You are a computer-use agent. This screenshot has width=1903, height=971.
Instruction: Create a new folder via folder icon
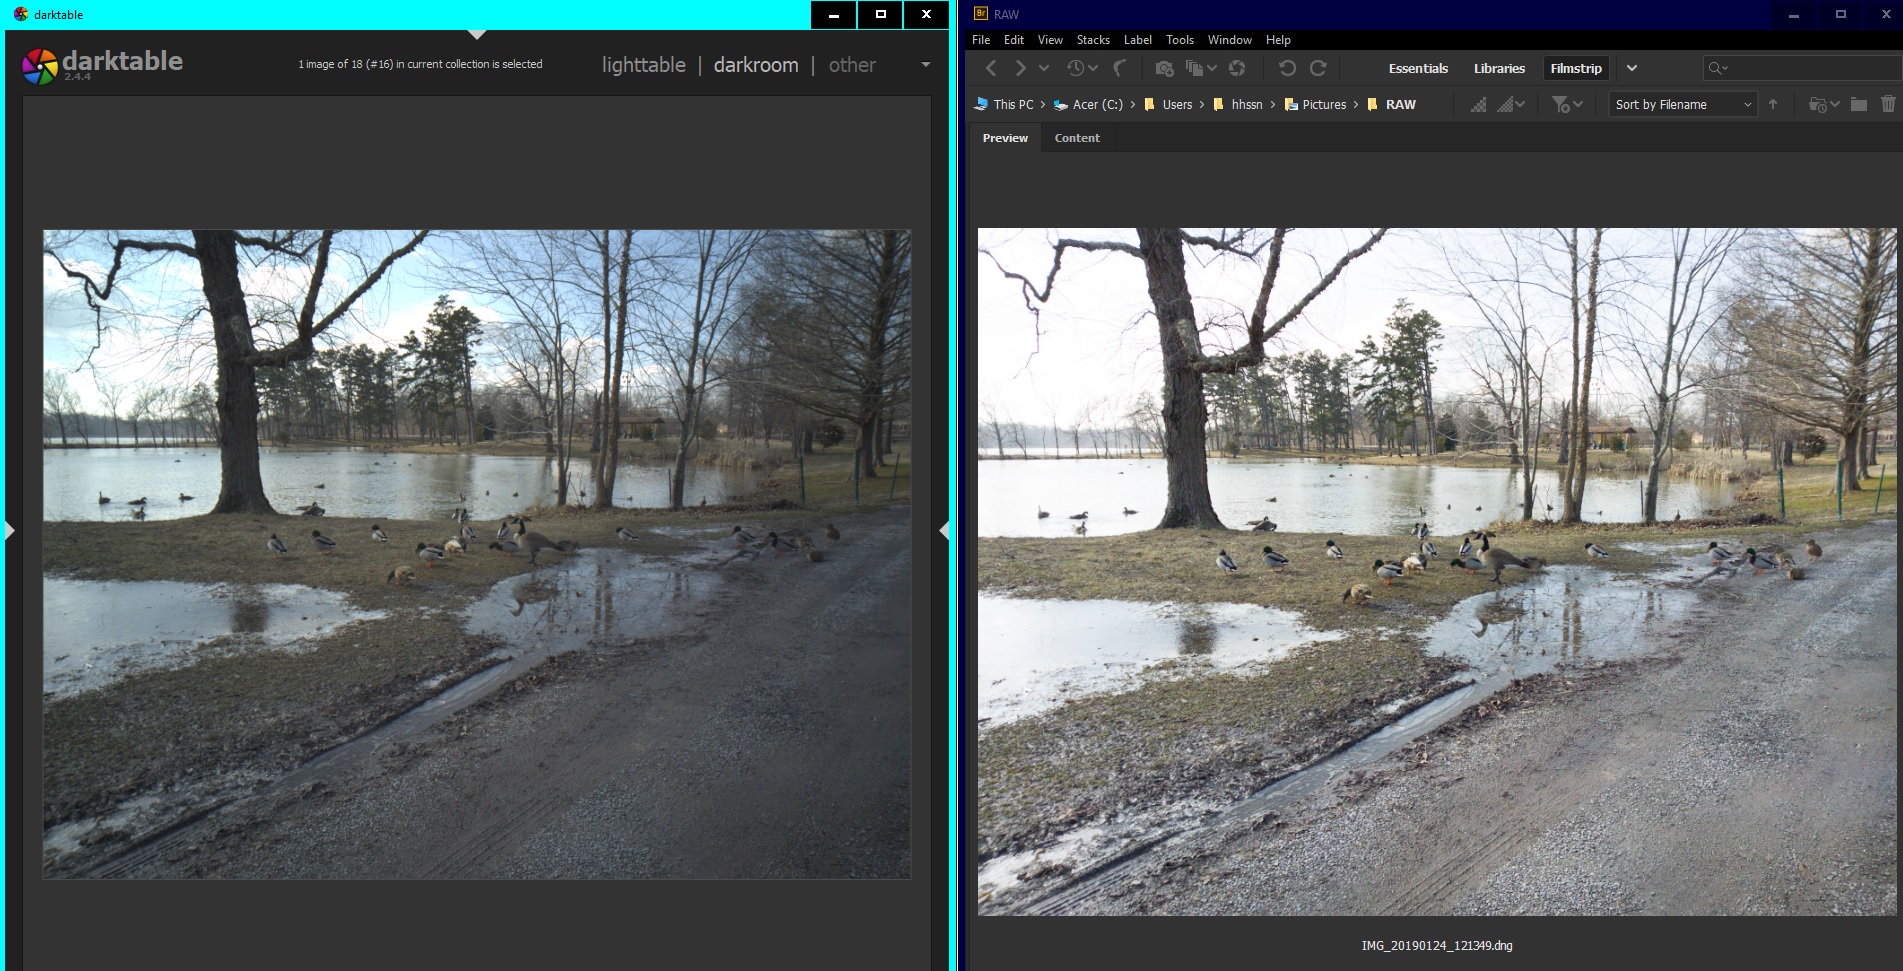1858,104
